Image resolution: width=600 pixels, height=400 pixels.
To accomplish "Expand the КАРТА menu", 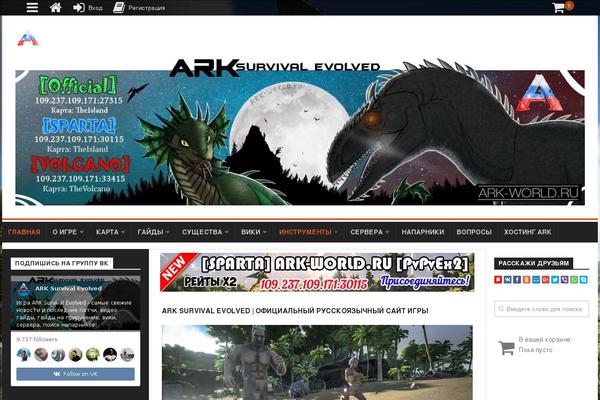I will pos(110,232).
